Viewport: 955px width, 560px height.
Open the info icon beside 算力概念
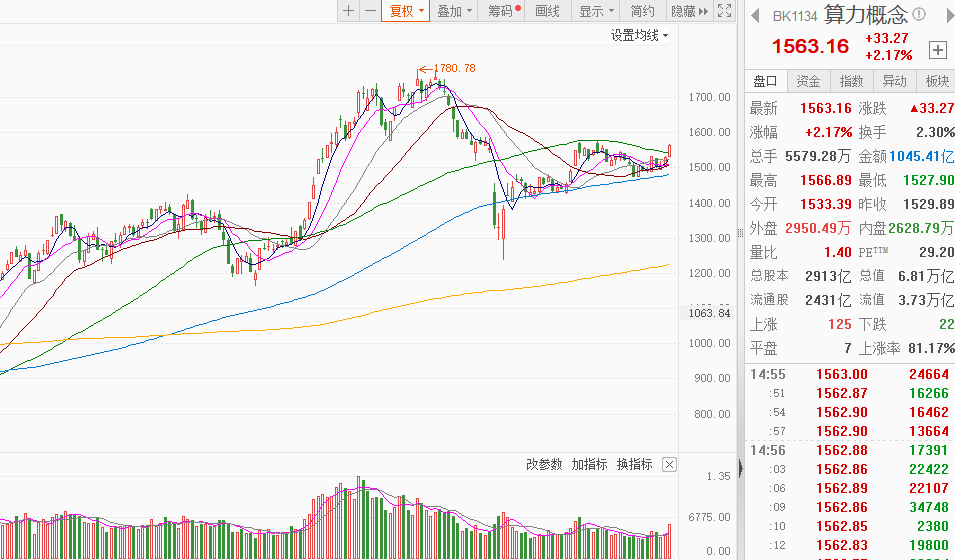click(919, 15)
